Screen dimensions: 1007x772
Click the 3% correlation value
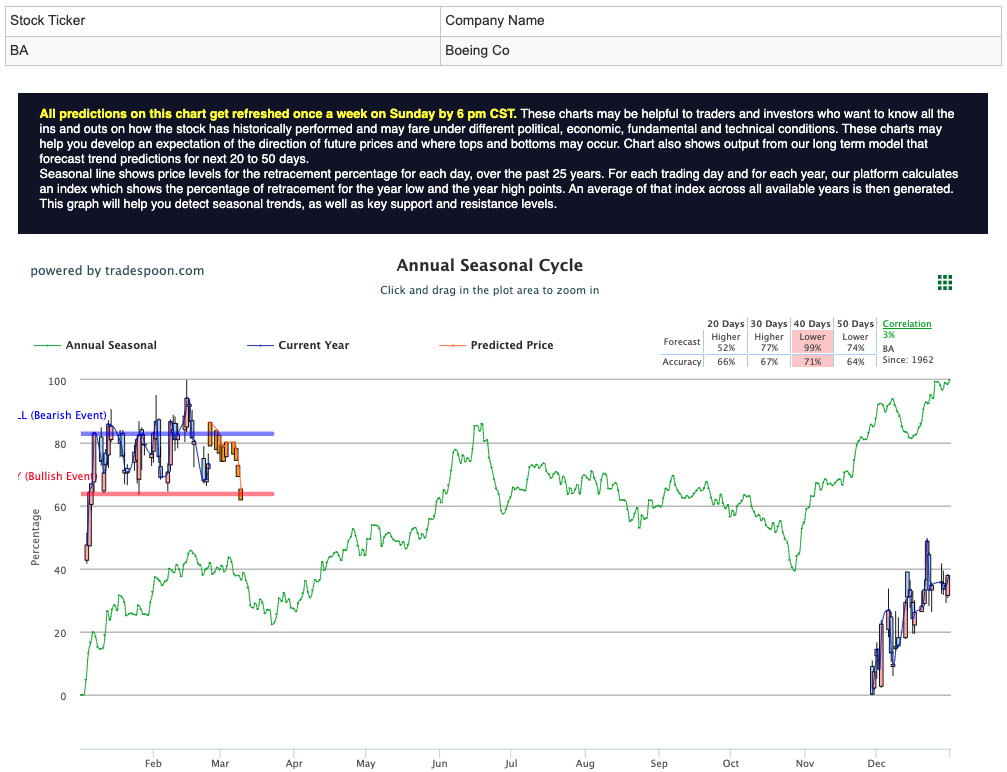pyautogui.click(x=888, y=335)
